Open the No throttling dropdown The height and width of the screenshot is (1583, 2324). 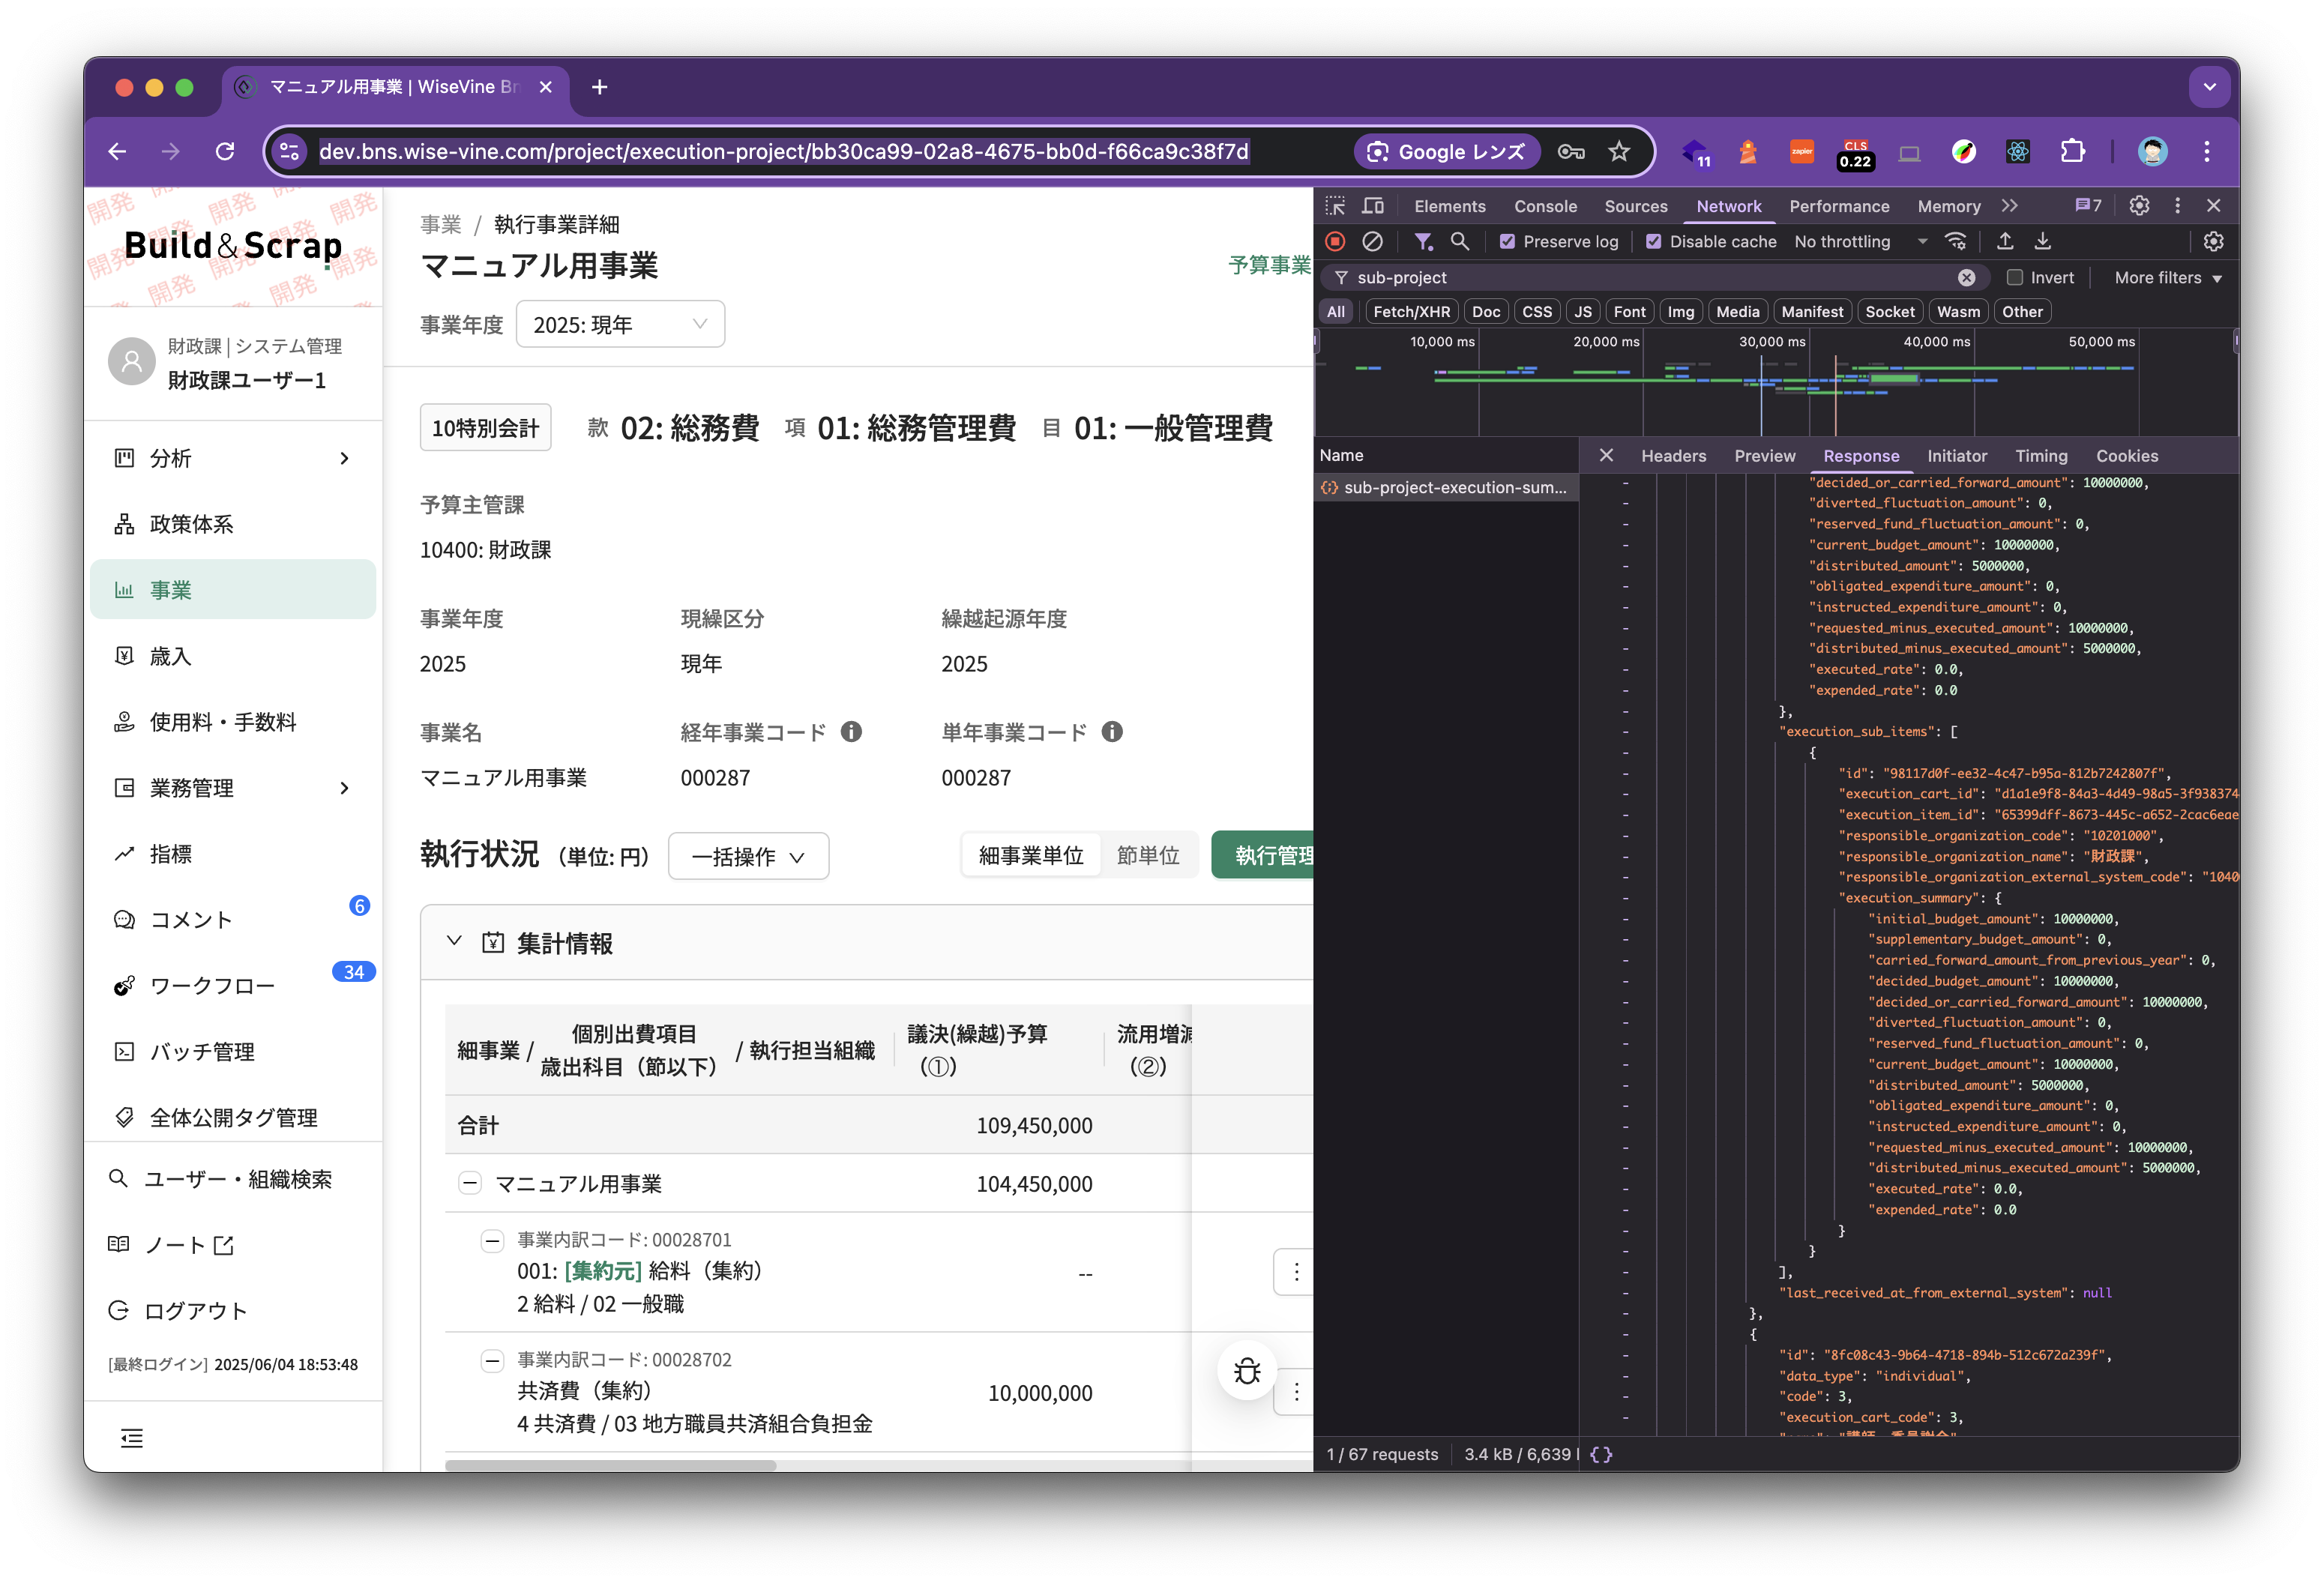pyautogui.click(x=1860, y=241)
